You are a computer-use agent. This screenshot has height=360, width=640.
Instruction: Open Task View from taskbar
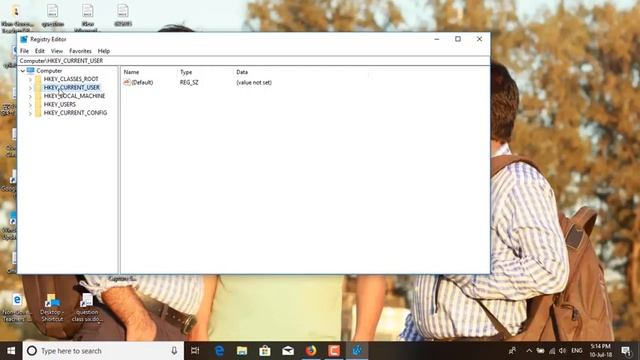tap(195, 351)
